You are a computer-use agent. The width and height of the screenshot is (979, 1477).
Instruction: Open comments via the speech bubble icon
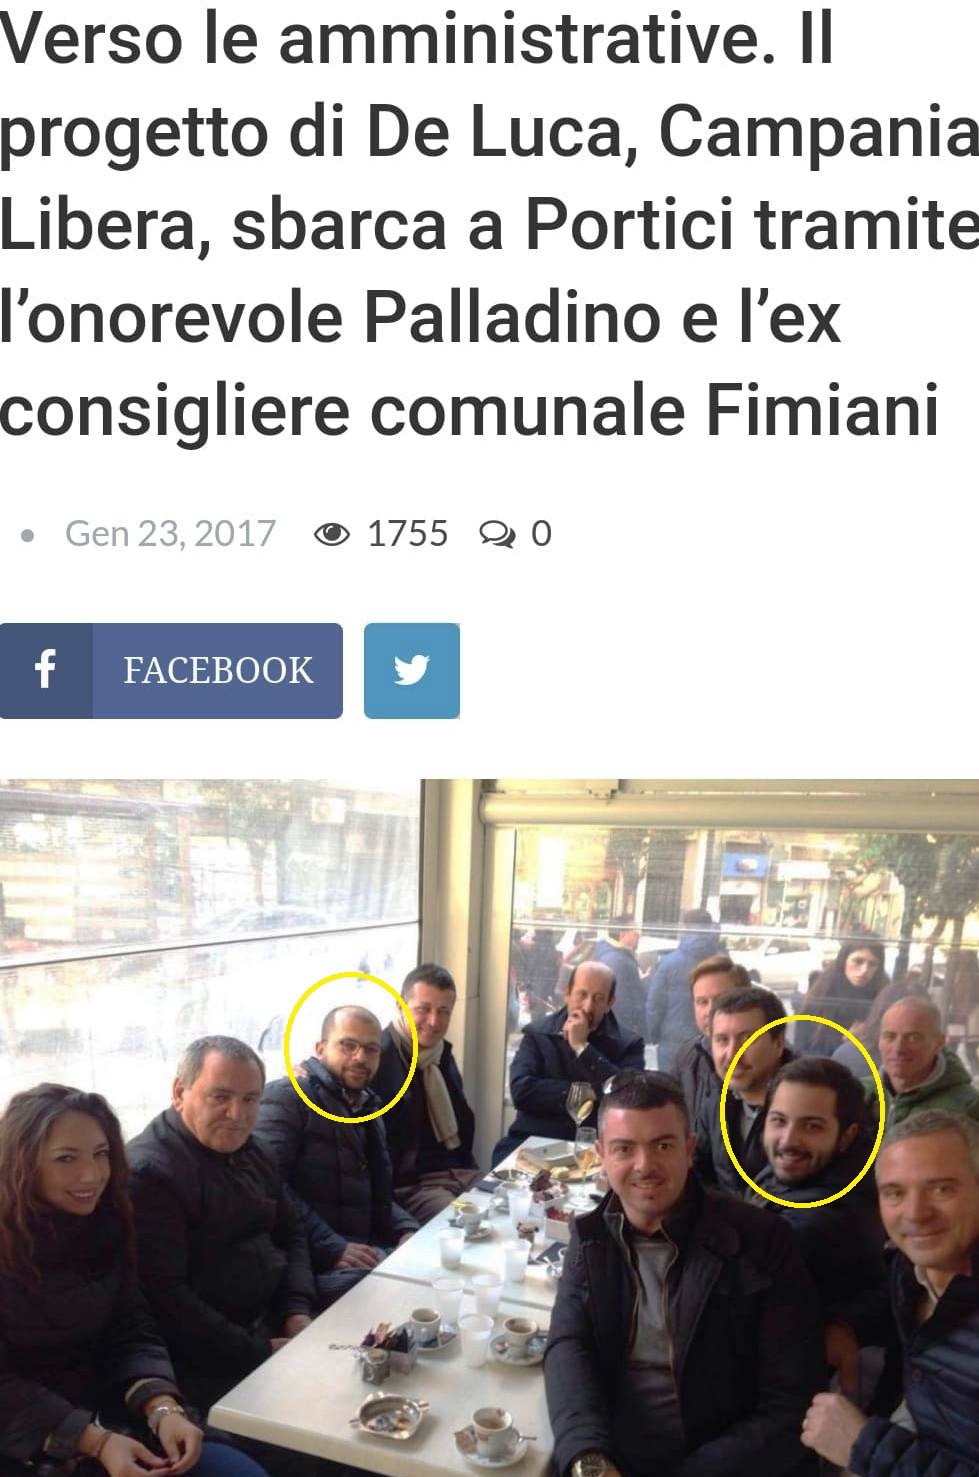496,535
